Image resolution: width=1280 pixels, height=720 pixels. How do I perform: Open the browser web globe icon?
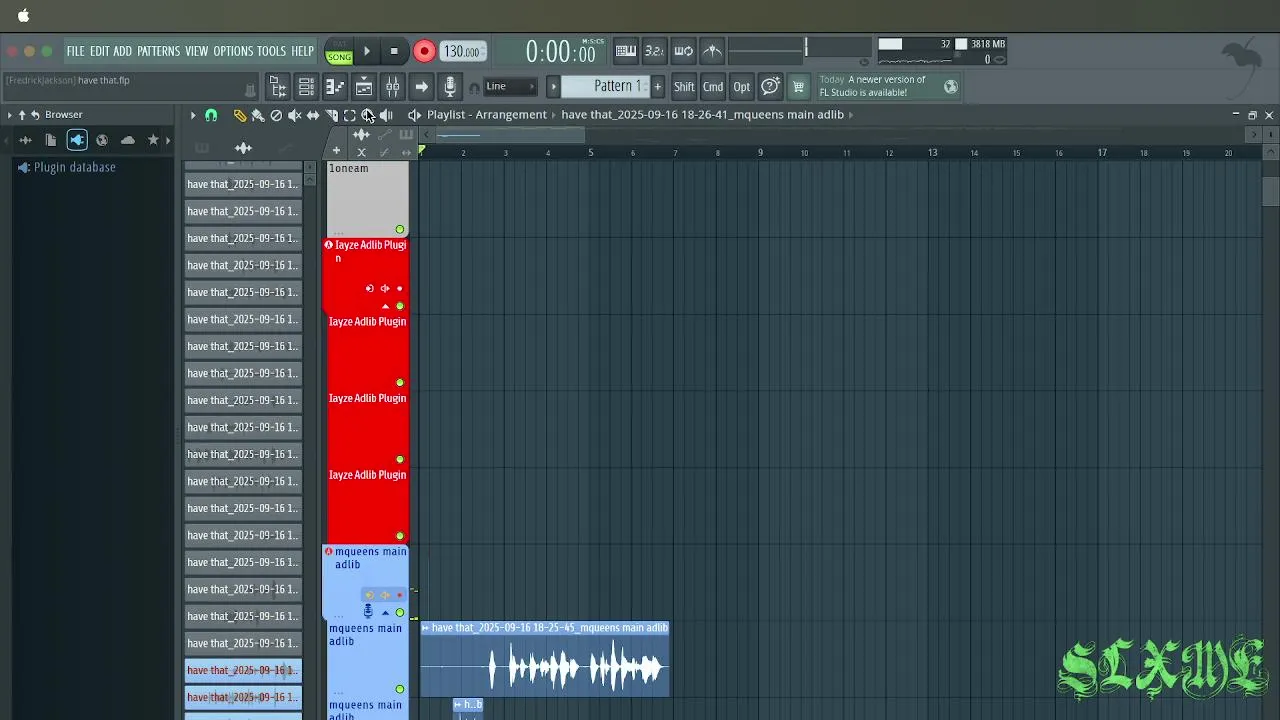pos(102,140)
